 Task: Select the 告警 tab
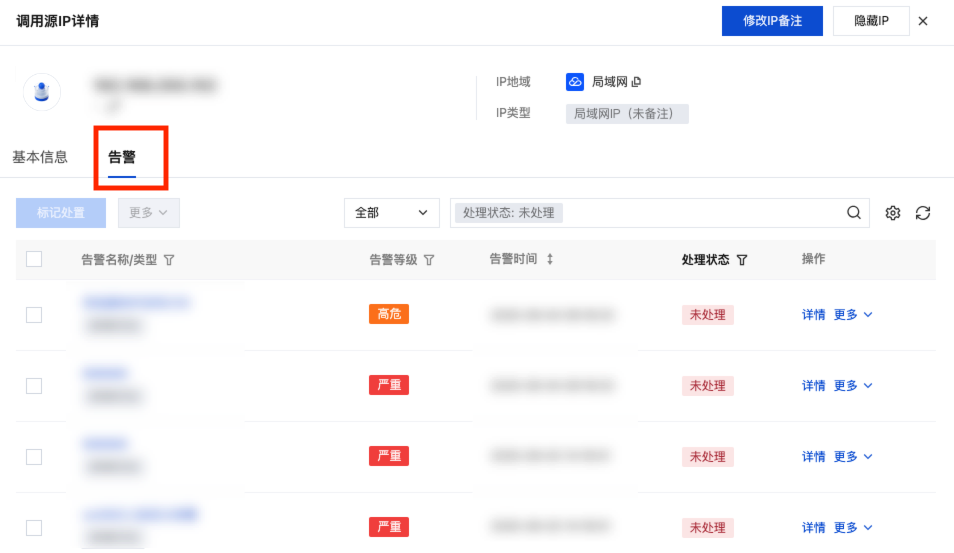coord(122,157)
